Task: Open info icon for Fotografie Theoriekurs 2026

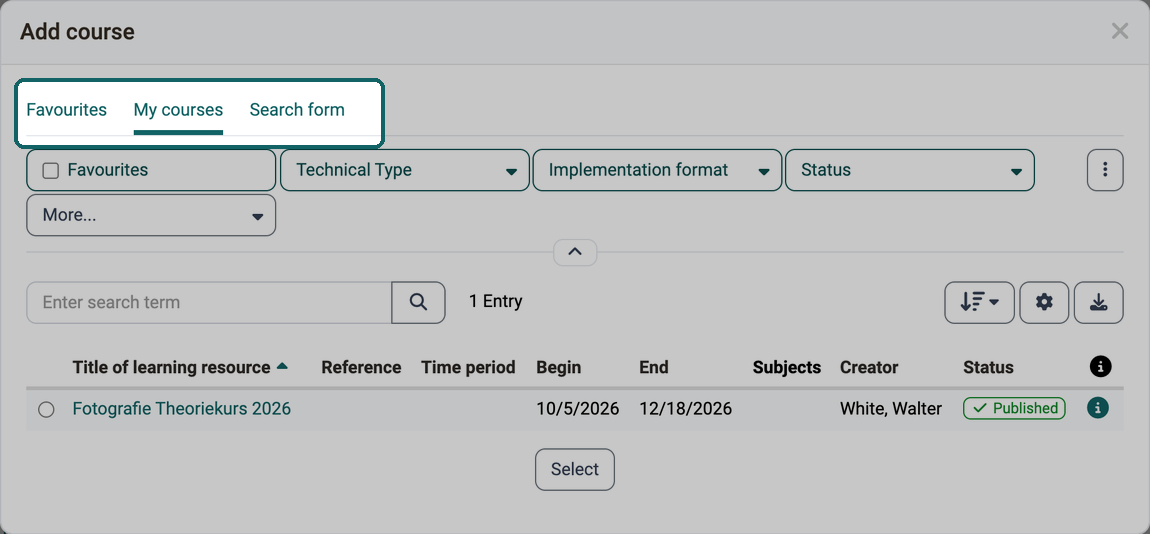Action: pyautogui.click(x=1097, y=408)
